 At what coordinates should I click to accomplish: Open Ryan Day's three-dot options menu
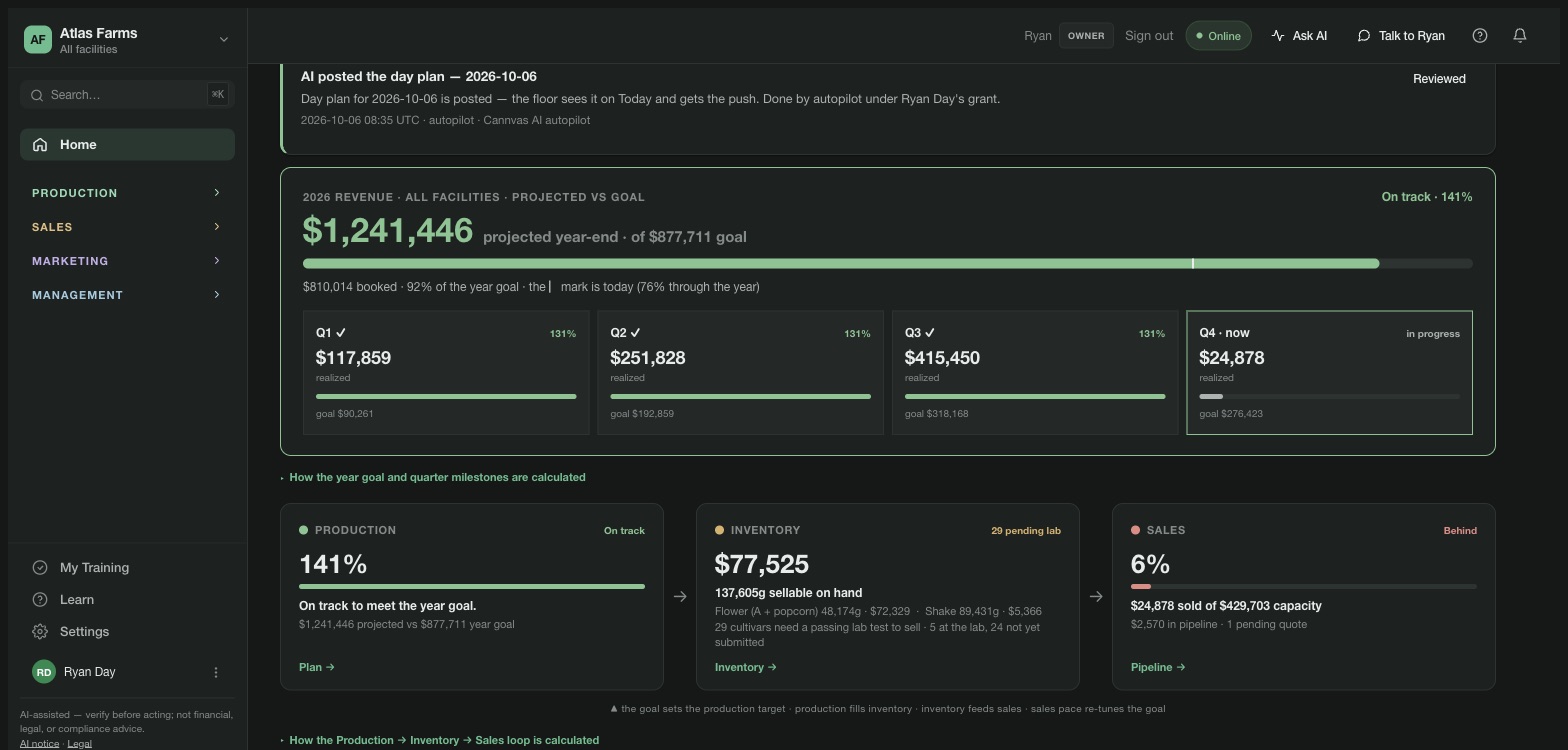point(216,672)
